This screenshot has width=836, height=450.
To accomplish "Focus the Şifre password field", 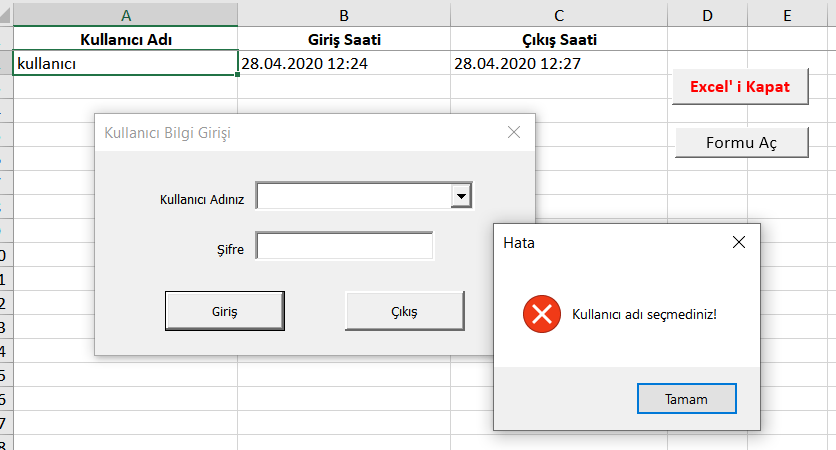I will click(344, 246).
